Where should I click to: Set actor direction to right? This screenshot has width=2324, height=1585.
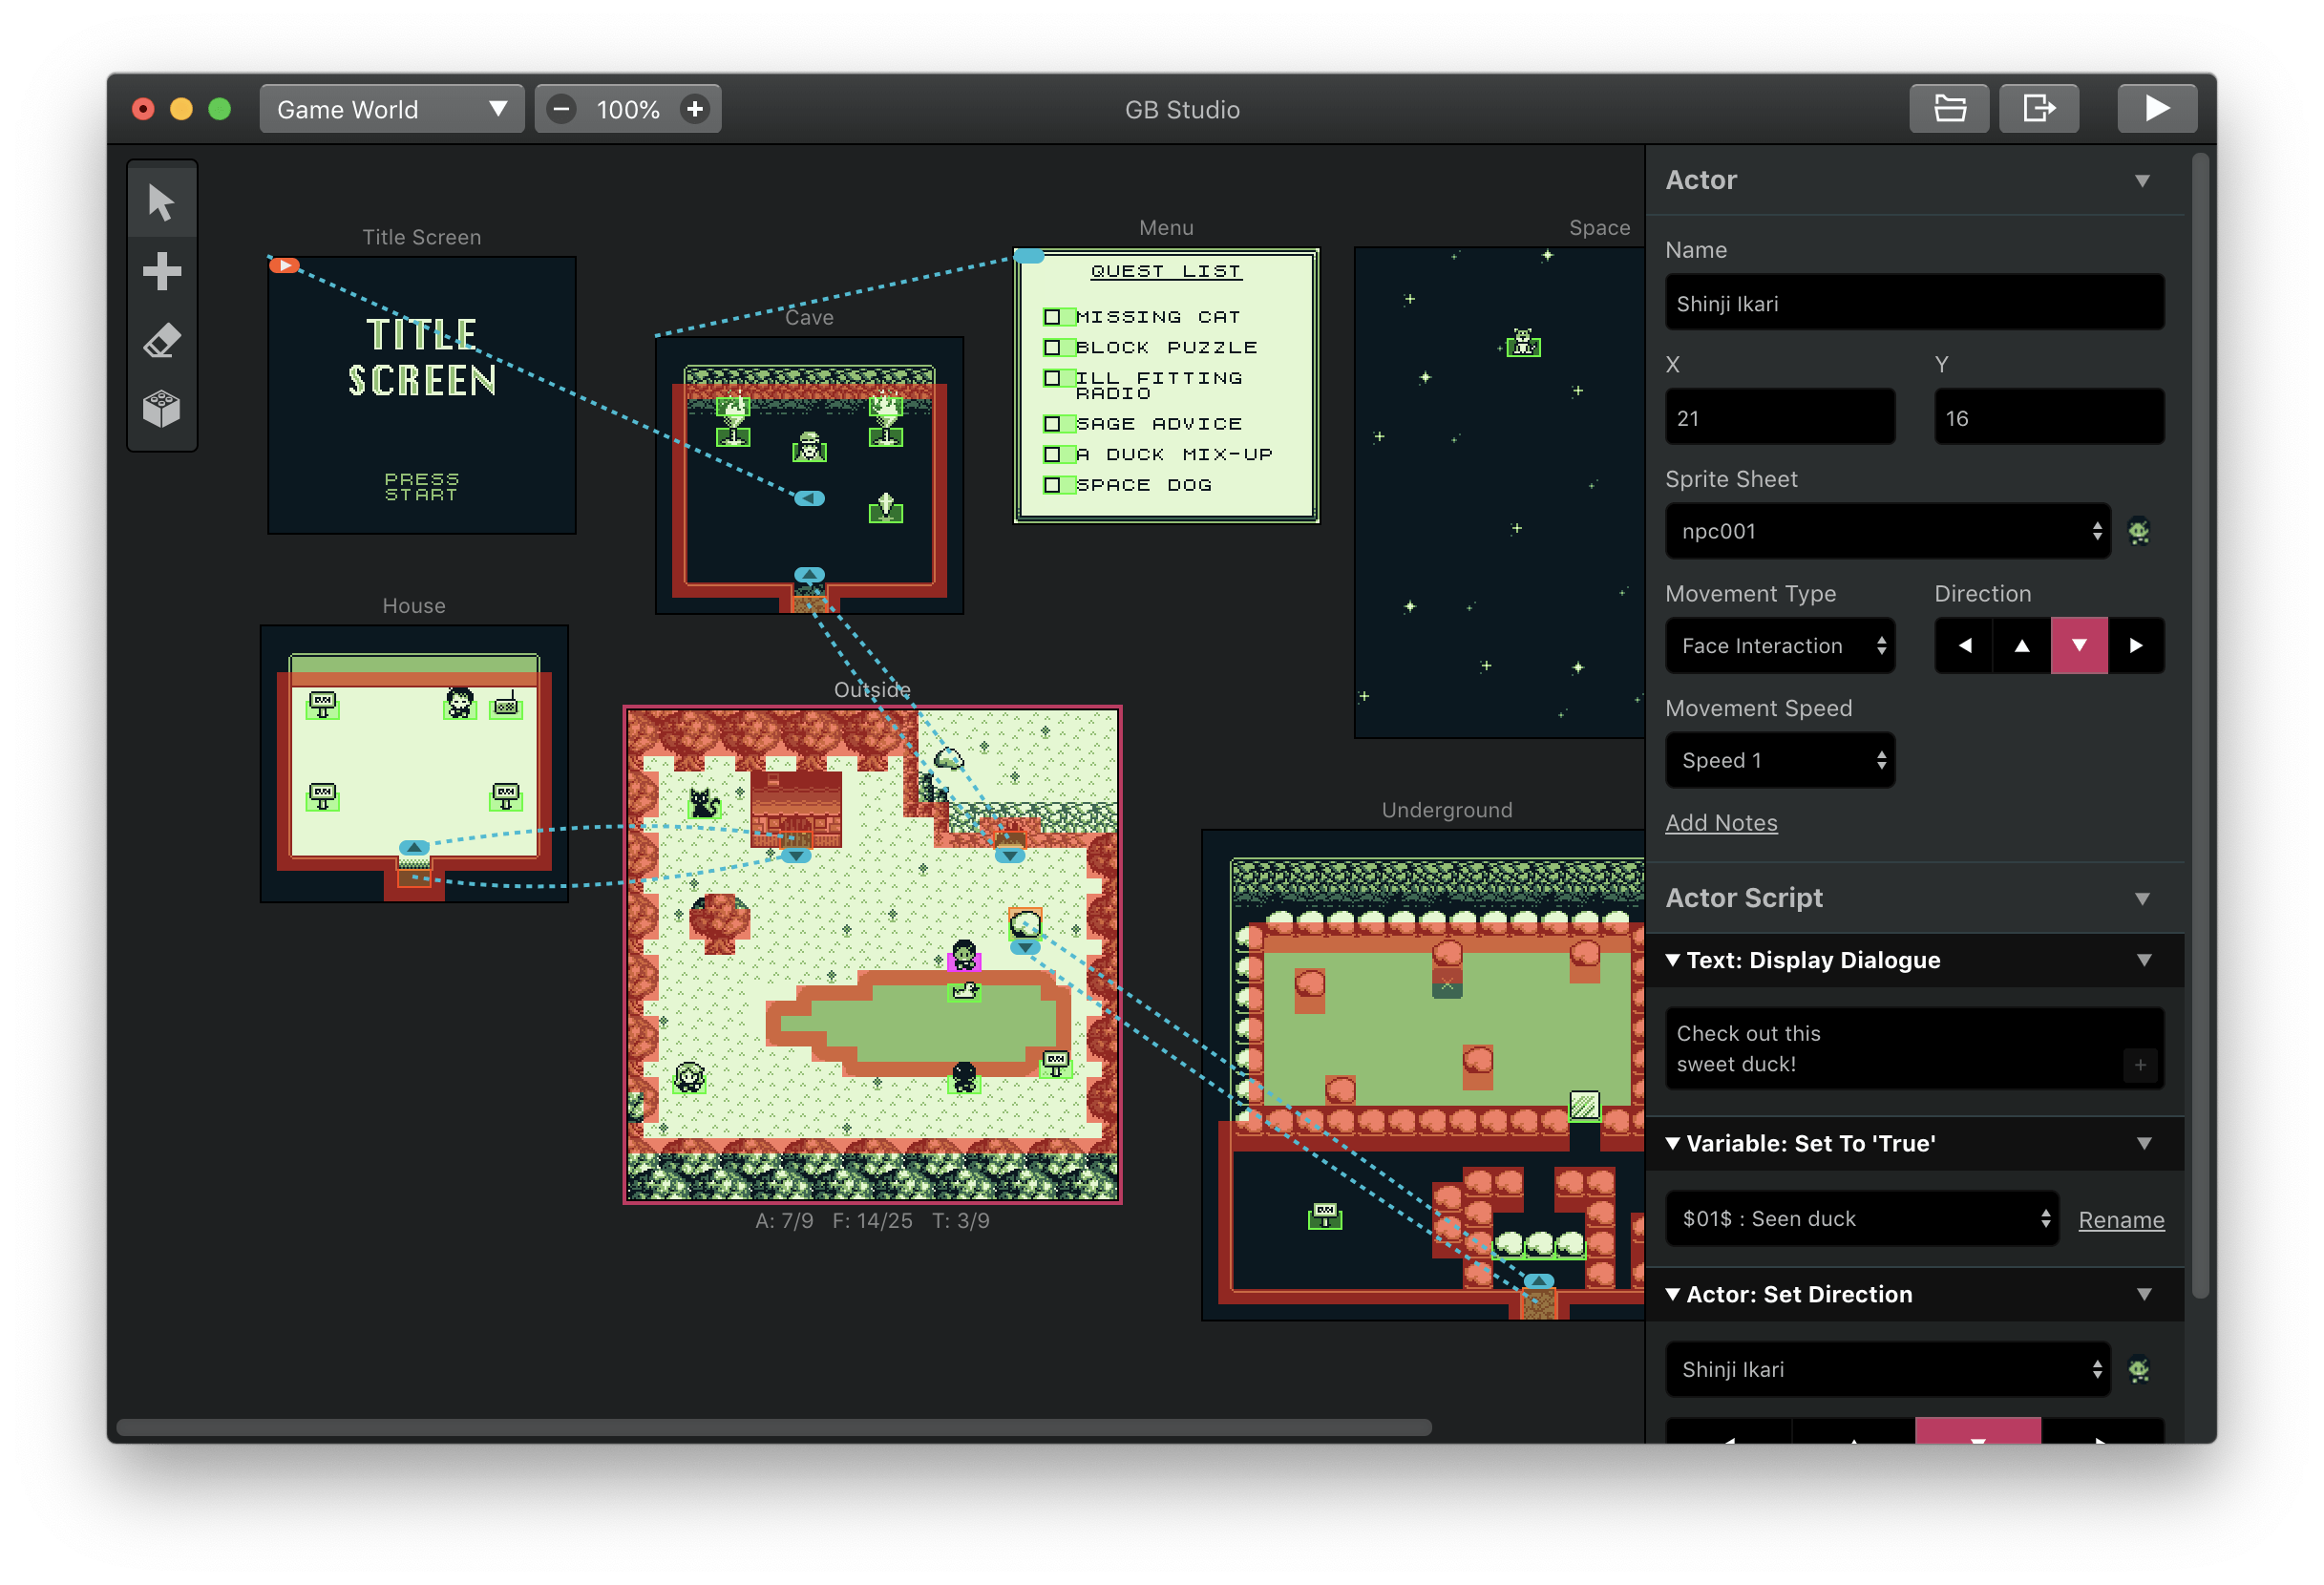pos(2136,645)
